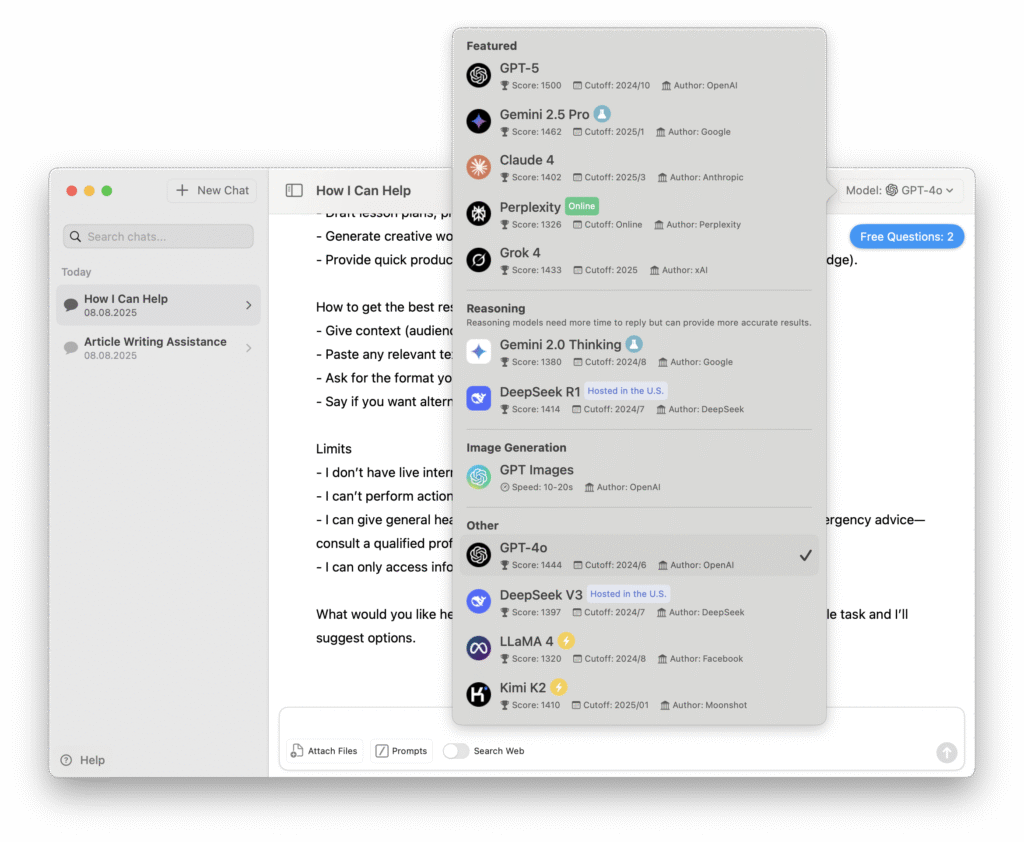Click the GPT-4o logo icon in the list
Viewport: 1024px width, 842px height.
click(478, 555)
